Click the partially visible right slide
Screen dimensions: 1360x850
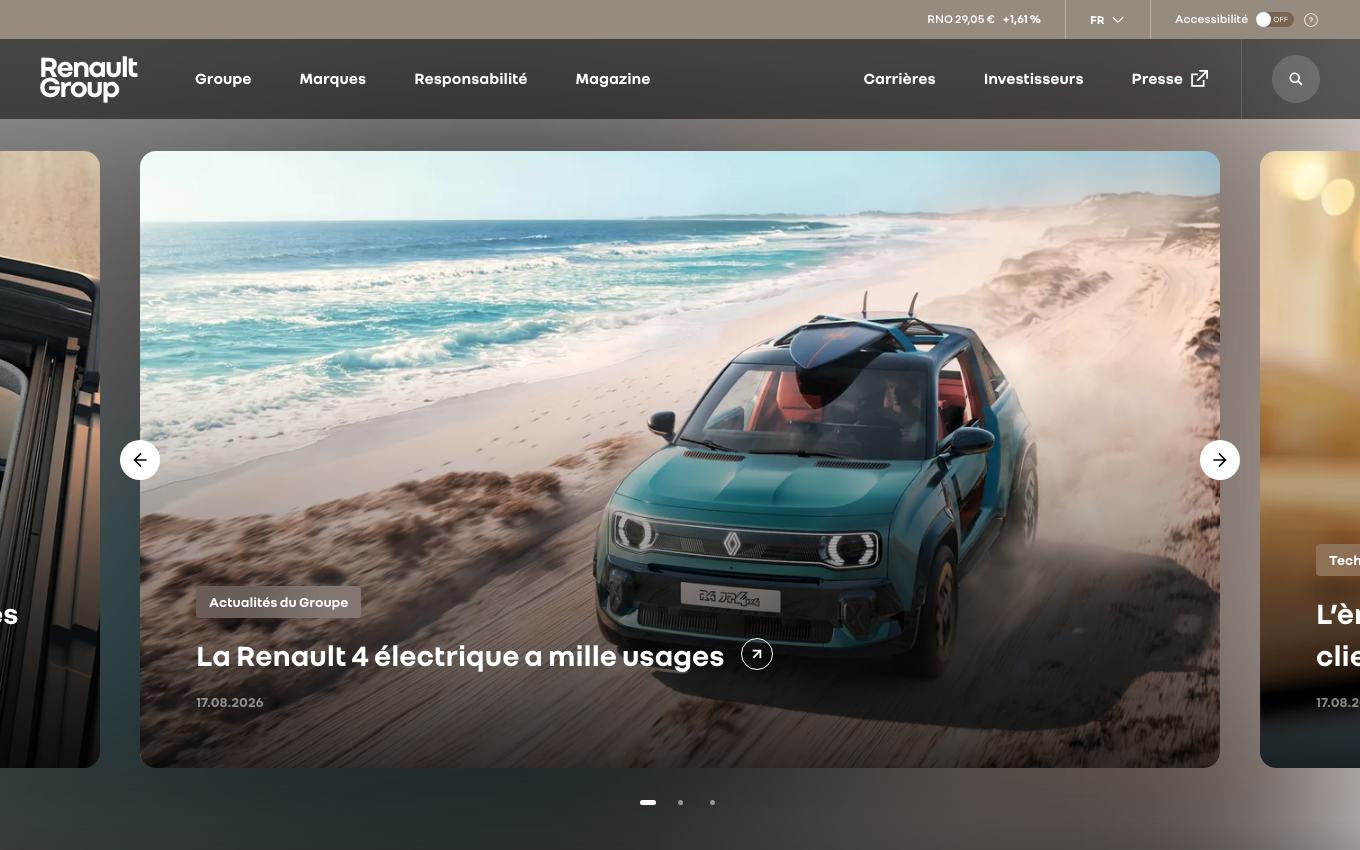point(1310,460)
